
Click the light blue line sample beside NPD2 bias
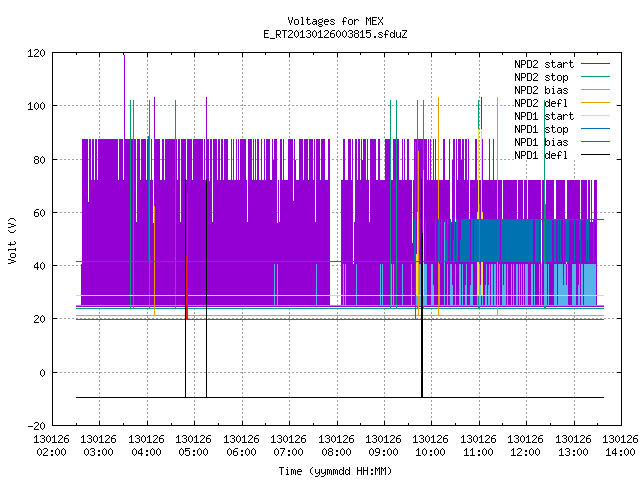596,89
